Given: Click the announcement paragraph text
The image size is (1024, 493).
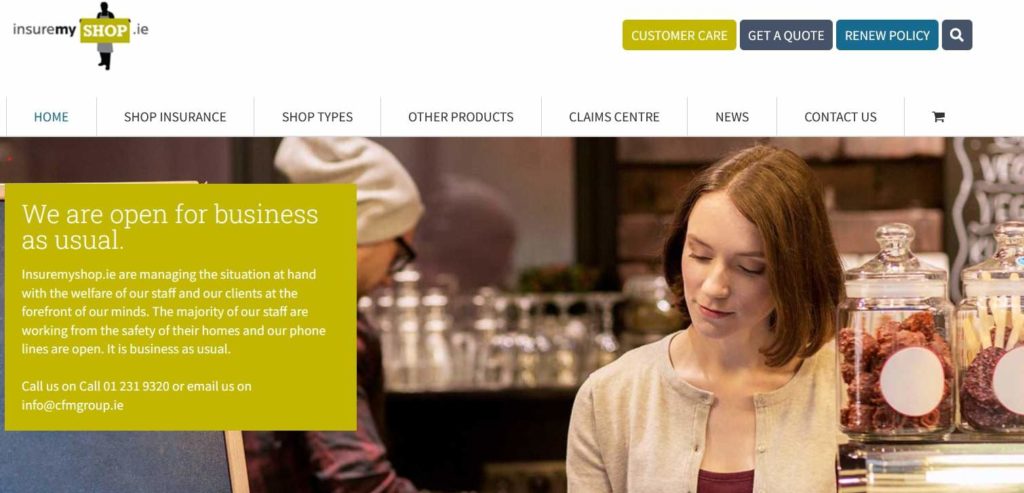Looking at the screenshot, I should [173, 311].
